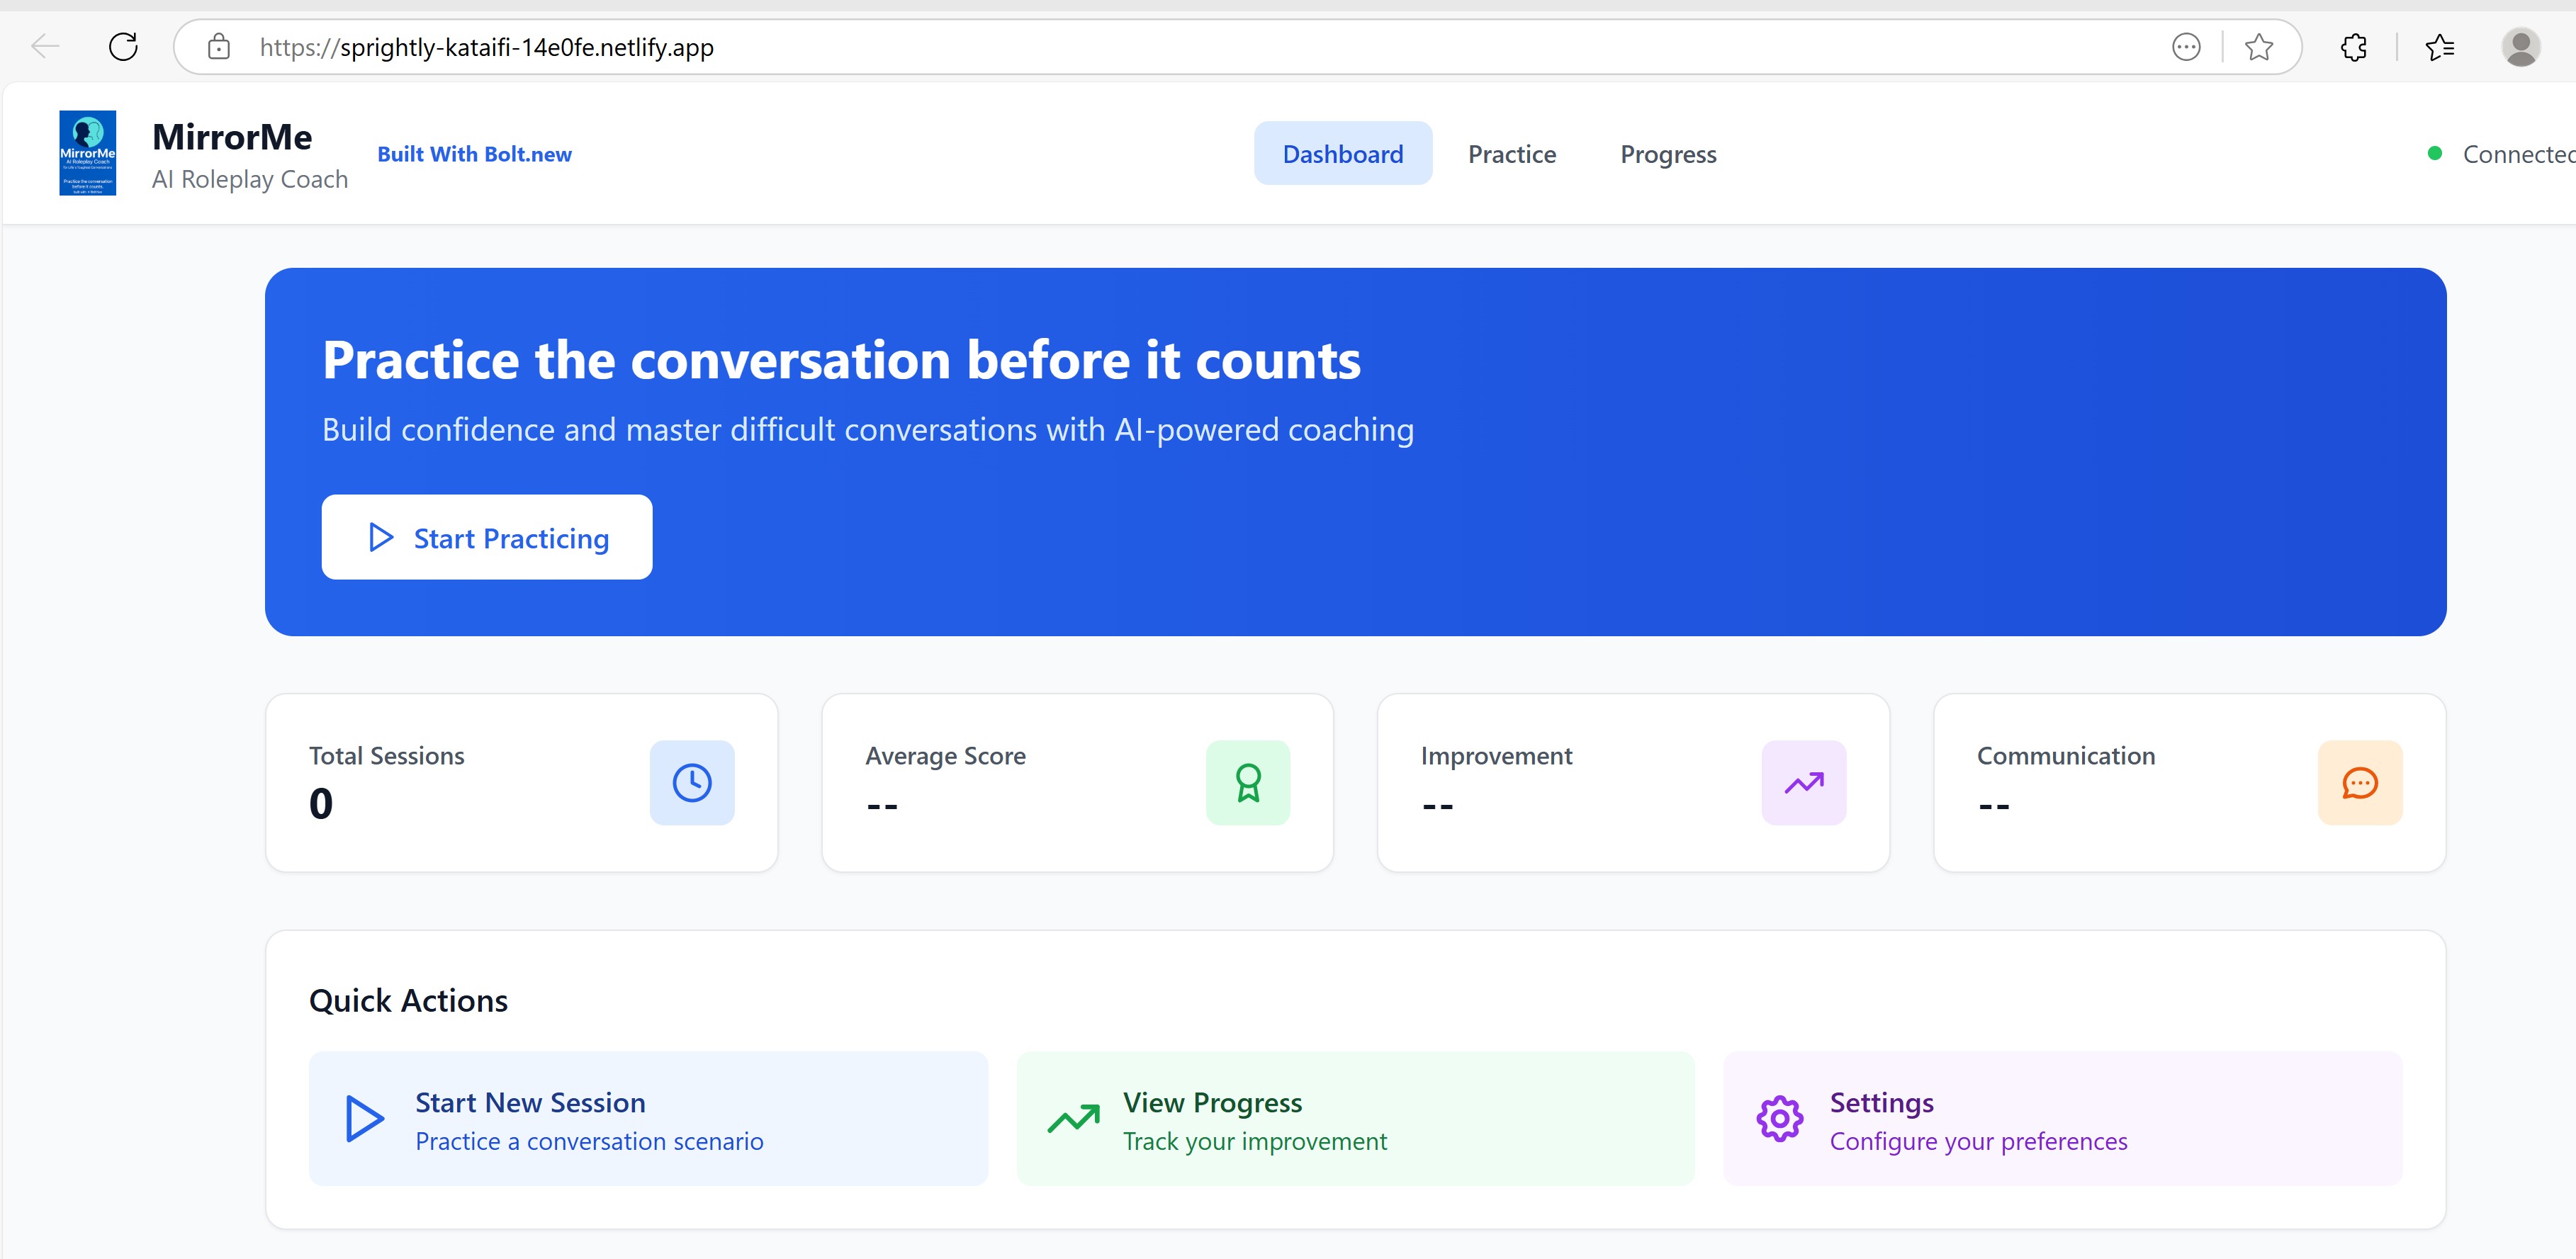The width and height of the screenshot is (2576, 1259).
Task: Click the URL address bar field
Action: click(1100, 47)
